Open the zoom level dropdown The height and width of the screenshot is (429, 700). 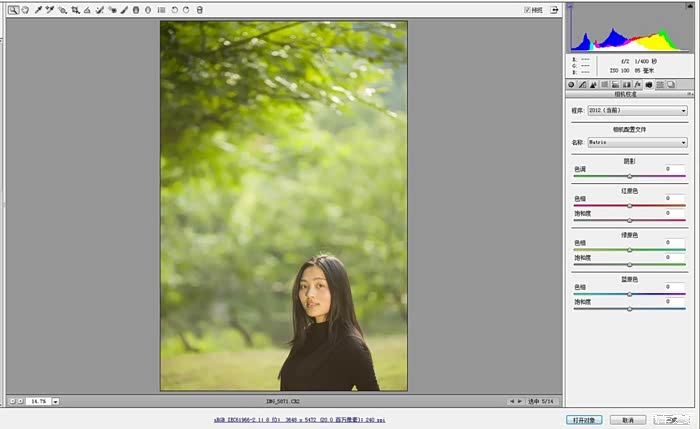(x=56, y=401)
